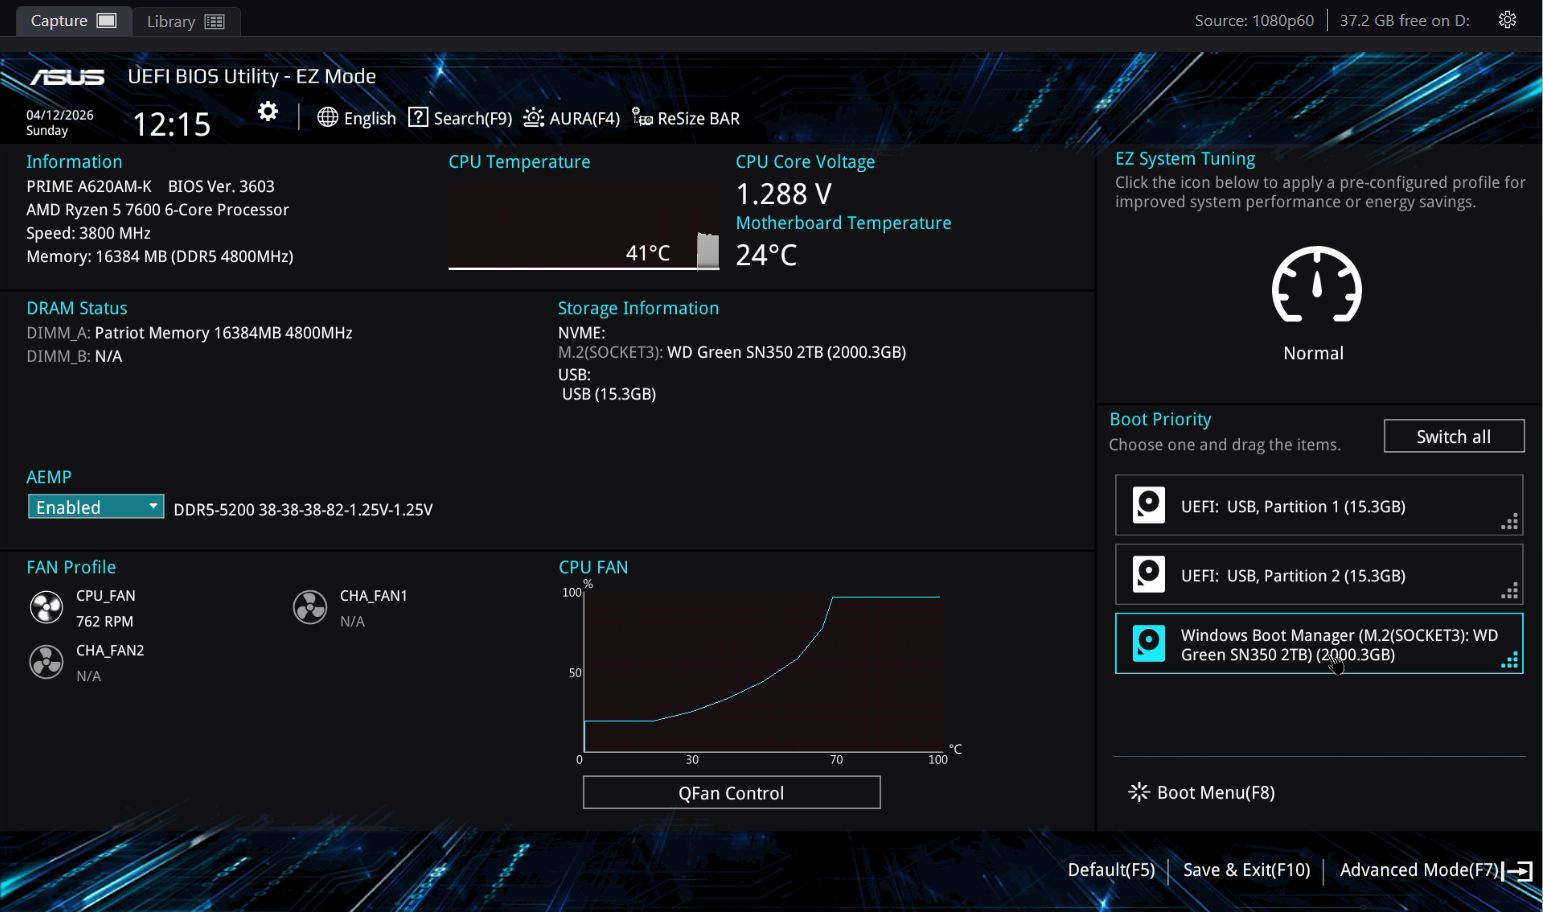This screenshot has height=912, width=1543.
Task: Select UEFI: USB, Partition 1 boot entry
Action: point(1318,506)
